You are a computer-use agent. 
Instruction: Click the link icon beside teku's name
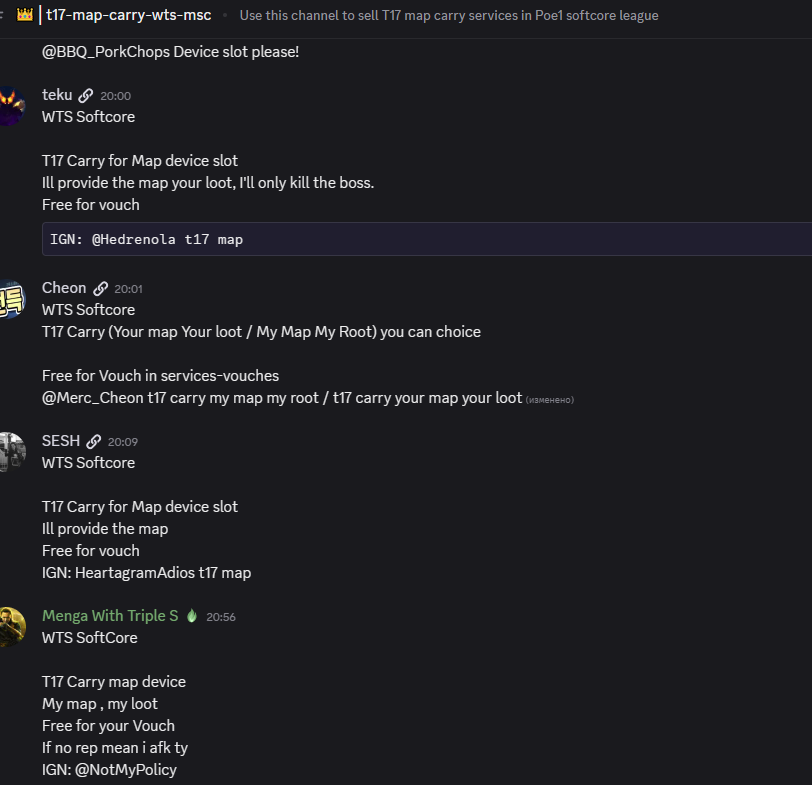pyautogui.click(x=85, y=96)
